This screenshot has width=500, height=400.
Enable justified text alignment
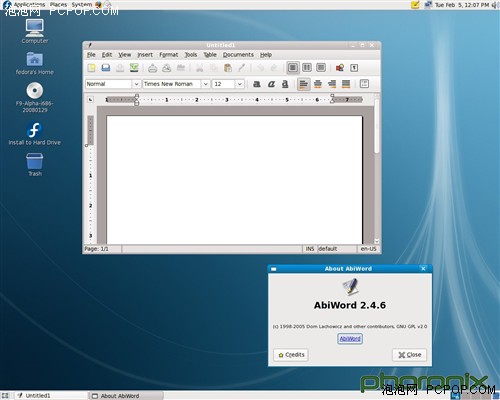tap(346, 84)
